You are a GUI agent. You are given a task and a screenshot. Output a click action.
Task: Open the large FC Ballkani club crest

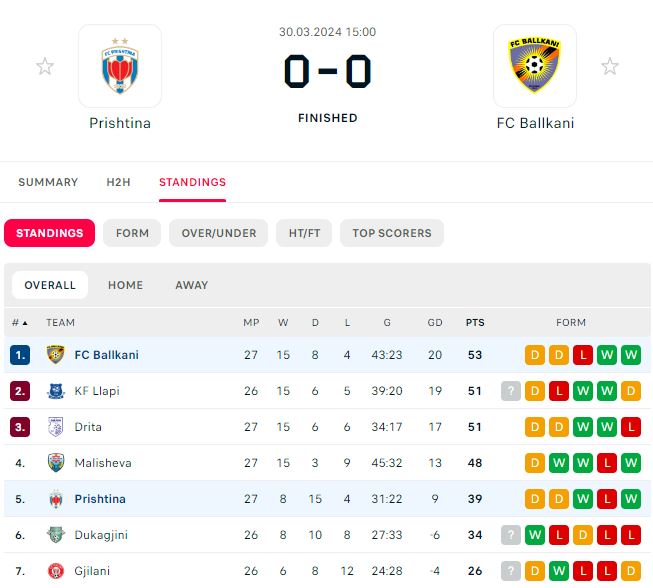(x=535, y=66)
